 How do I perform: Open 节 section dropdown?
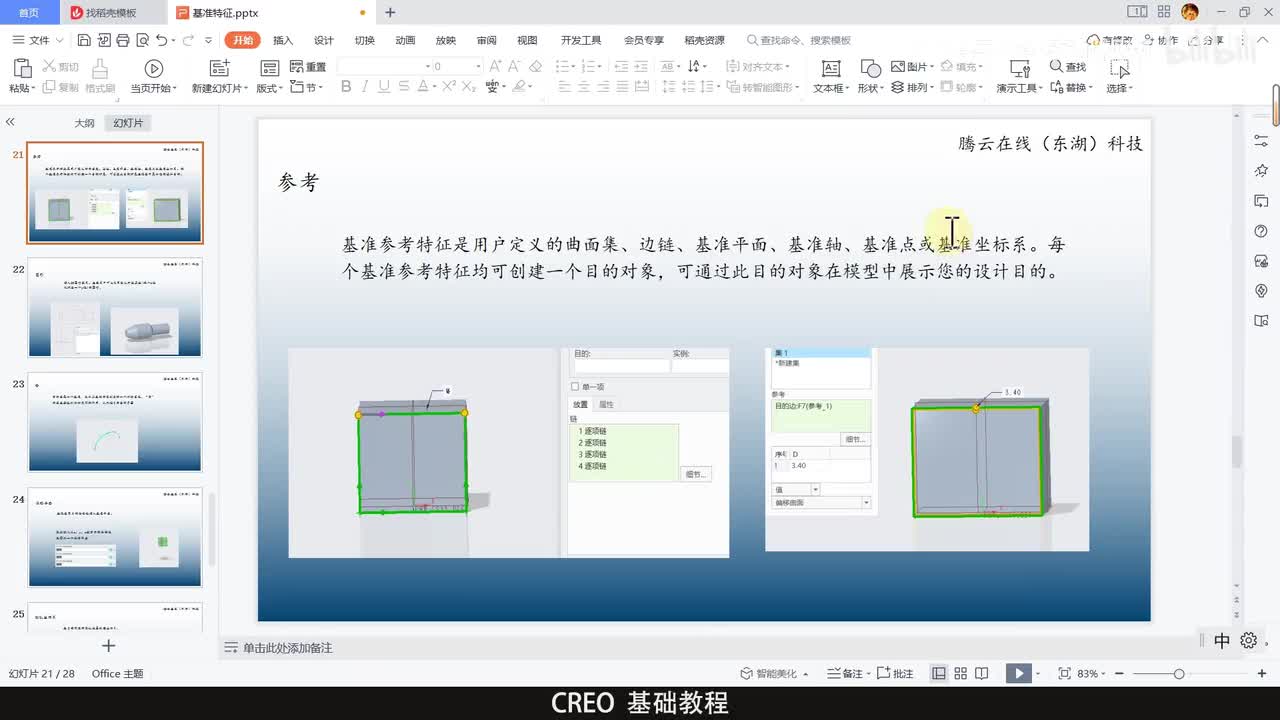[x=306, y=88]
